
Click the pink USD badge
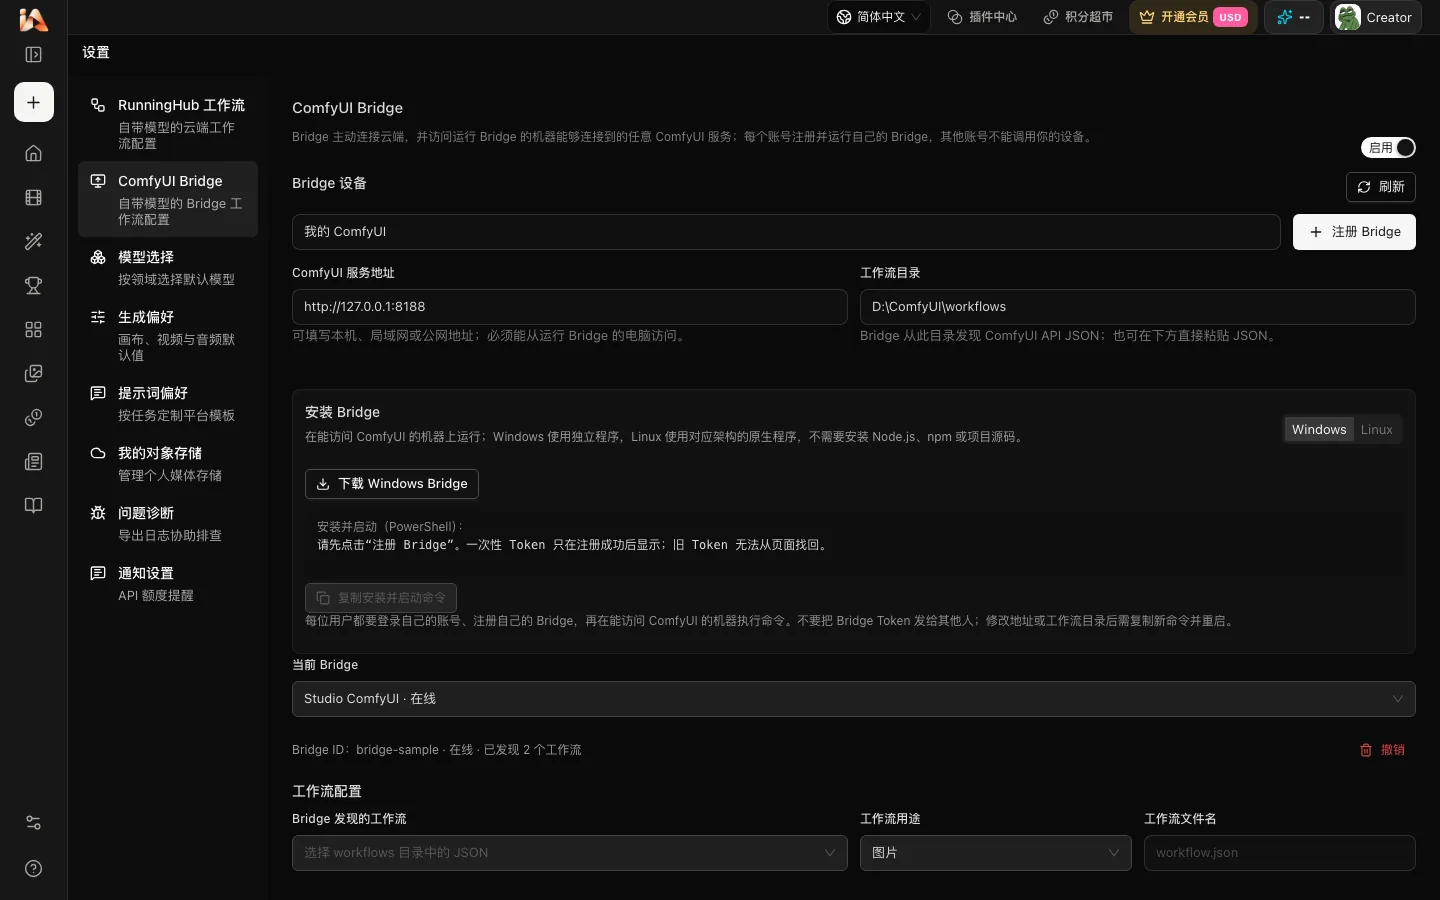click(x=1230, y=17)
